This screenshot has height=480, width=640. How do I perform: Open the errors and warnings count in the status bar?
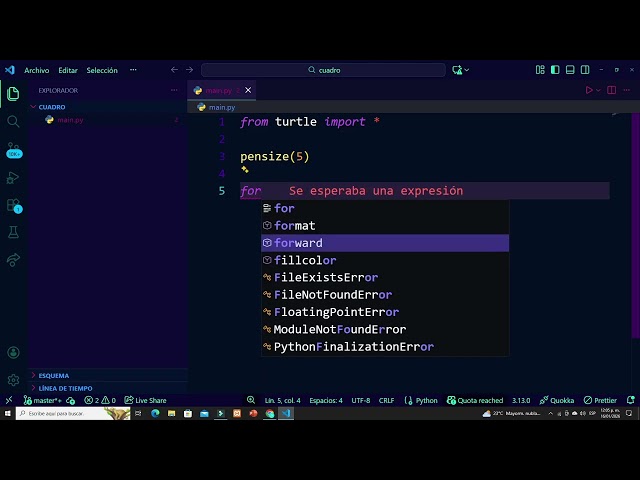100,400
